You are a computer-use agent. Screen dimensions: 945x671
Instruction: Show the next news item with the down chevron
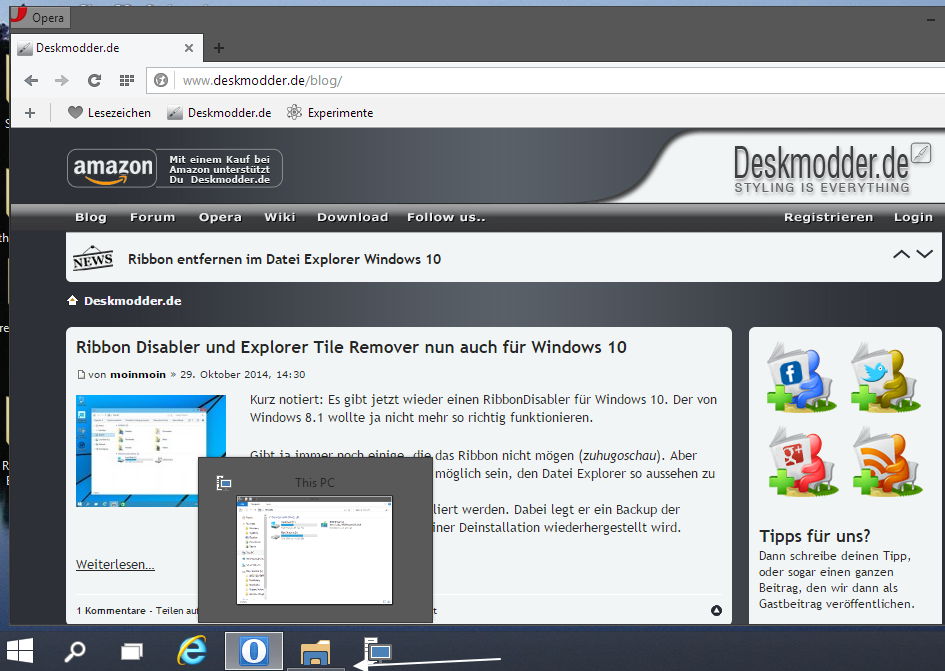click(x=925, y=254)
